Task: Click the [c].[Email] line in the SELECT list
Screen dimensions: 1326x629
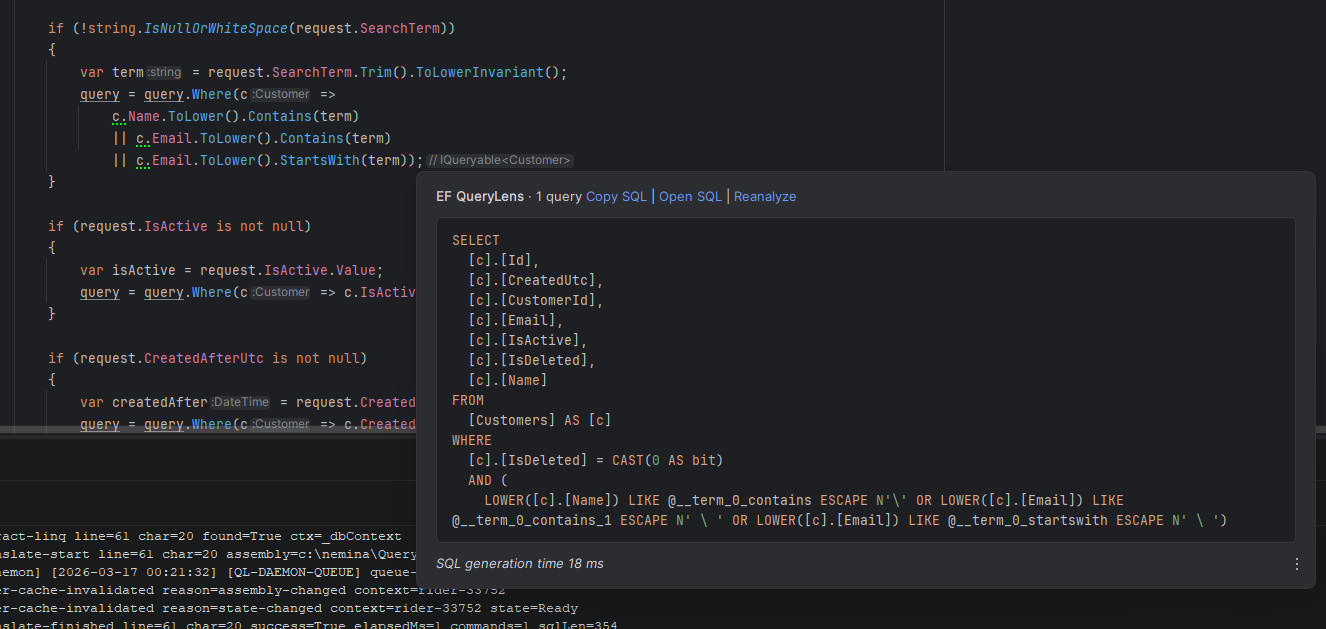Action: pos(516,321)
